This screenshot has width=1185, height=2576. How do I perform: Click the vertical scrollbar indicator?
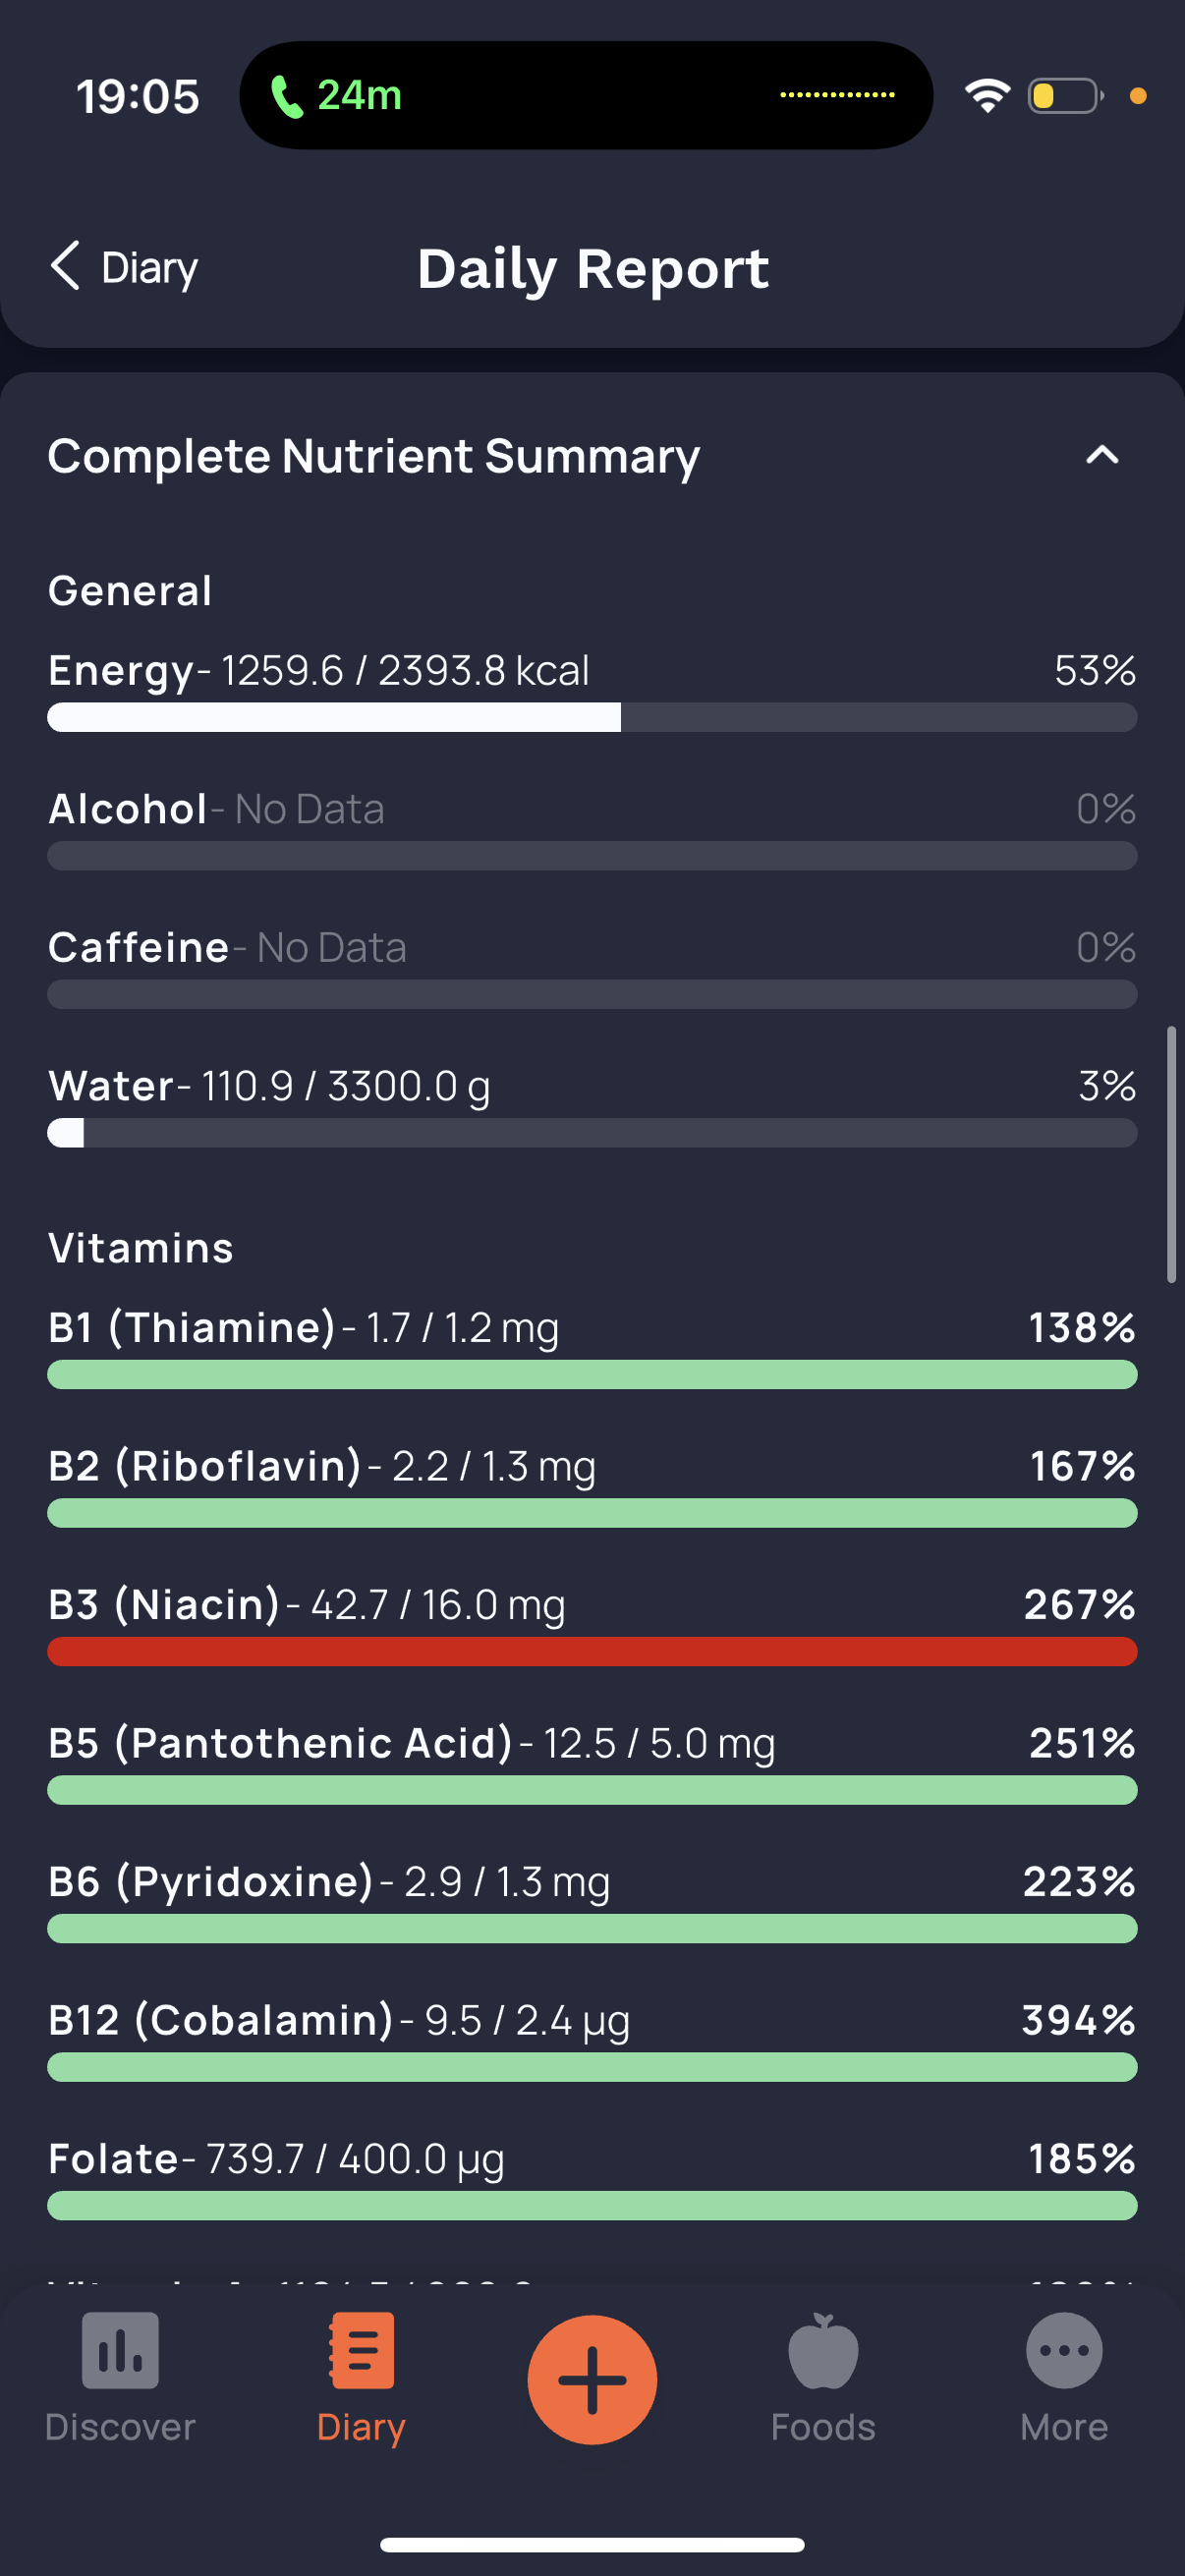[x=1172, y=1154]
